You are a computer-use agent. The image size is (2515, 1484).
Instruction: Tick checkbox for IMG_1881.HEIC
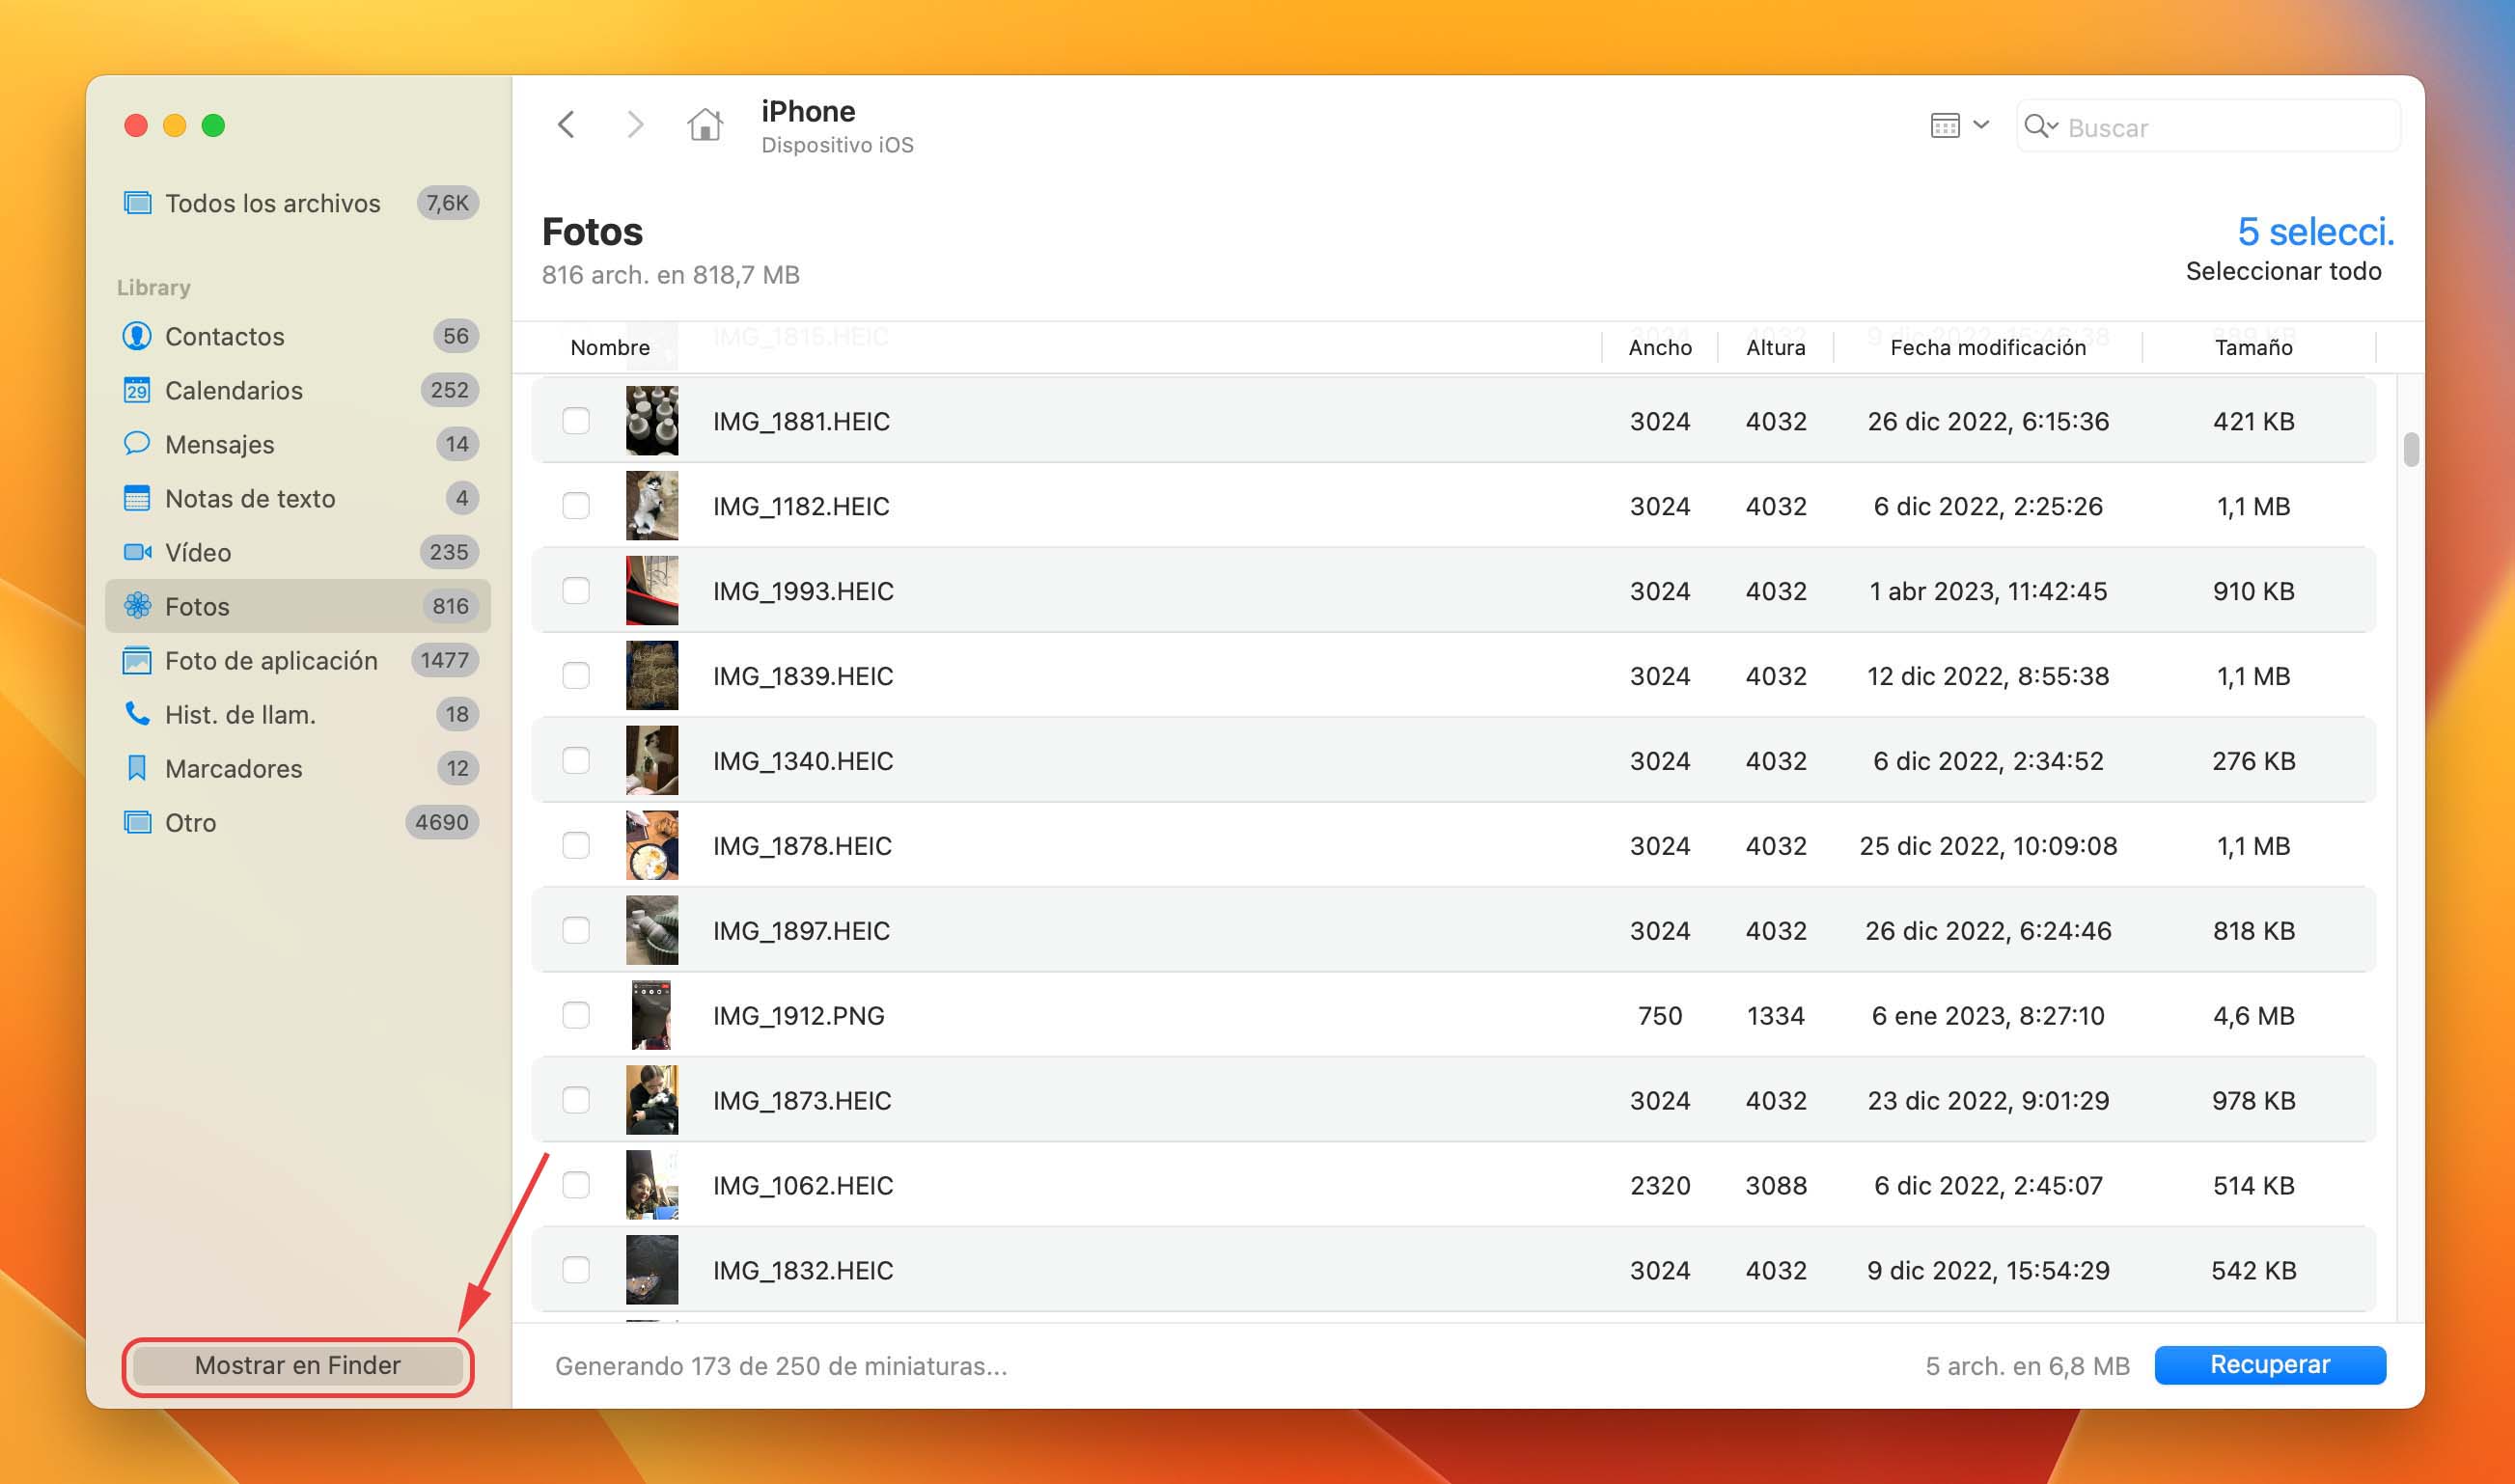[x=576, y=421]
